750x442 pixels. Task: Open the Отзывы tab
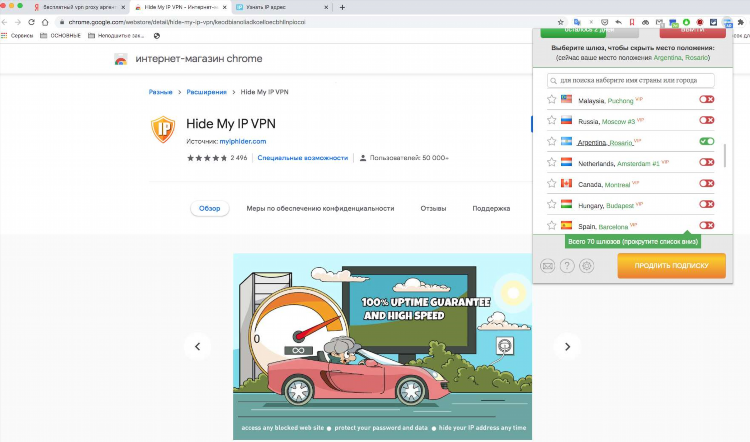(433, 209)
